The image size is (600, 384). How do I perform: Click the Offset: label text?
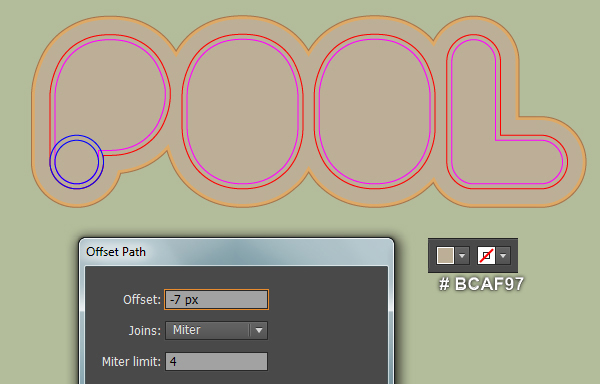tap(142, 299)
